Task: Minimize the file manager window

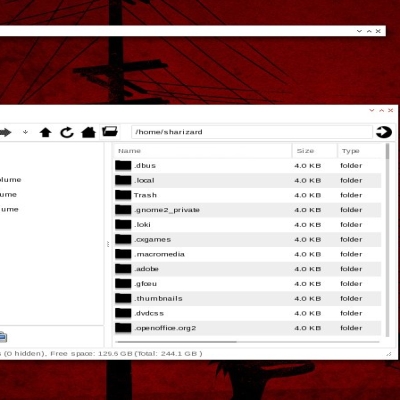Action: [x=372, y=110]
